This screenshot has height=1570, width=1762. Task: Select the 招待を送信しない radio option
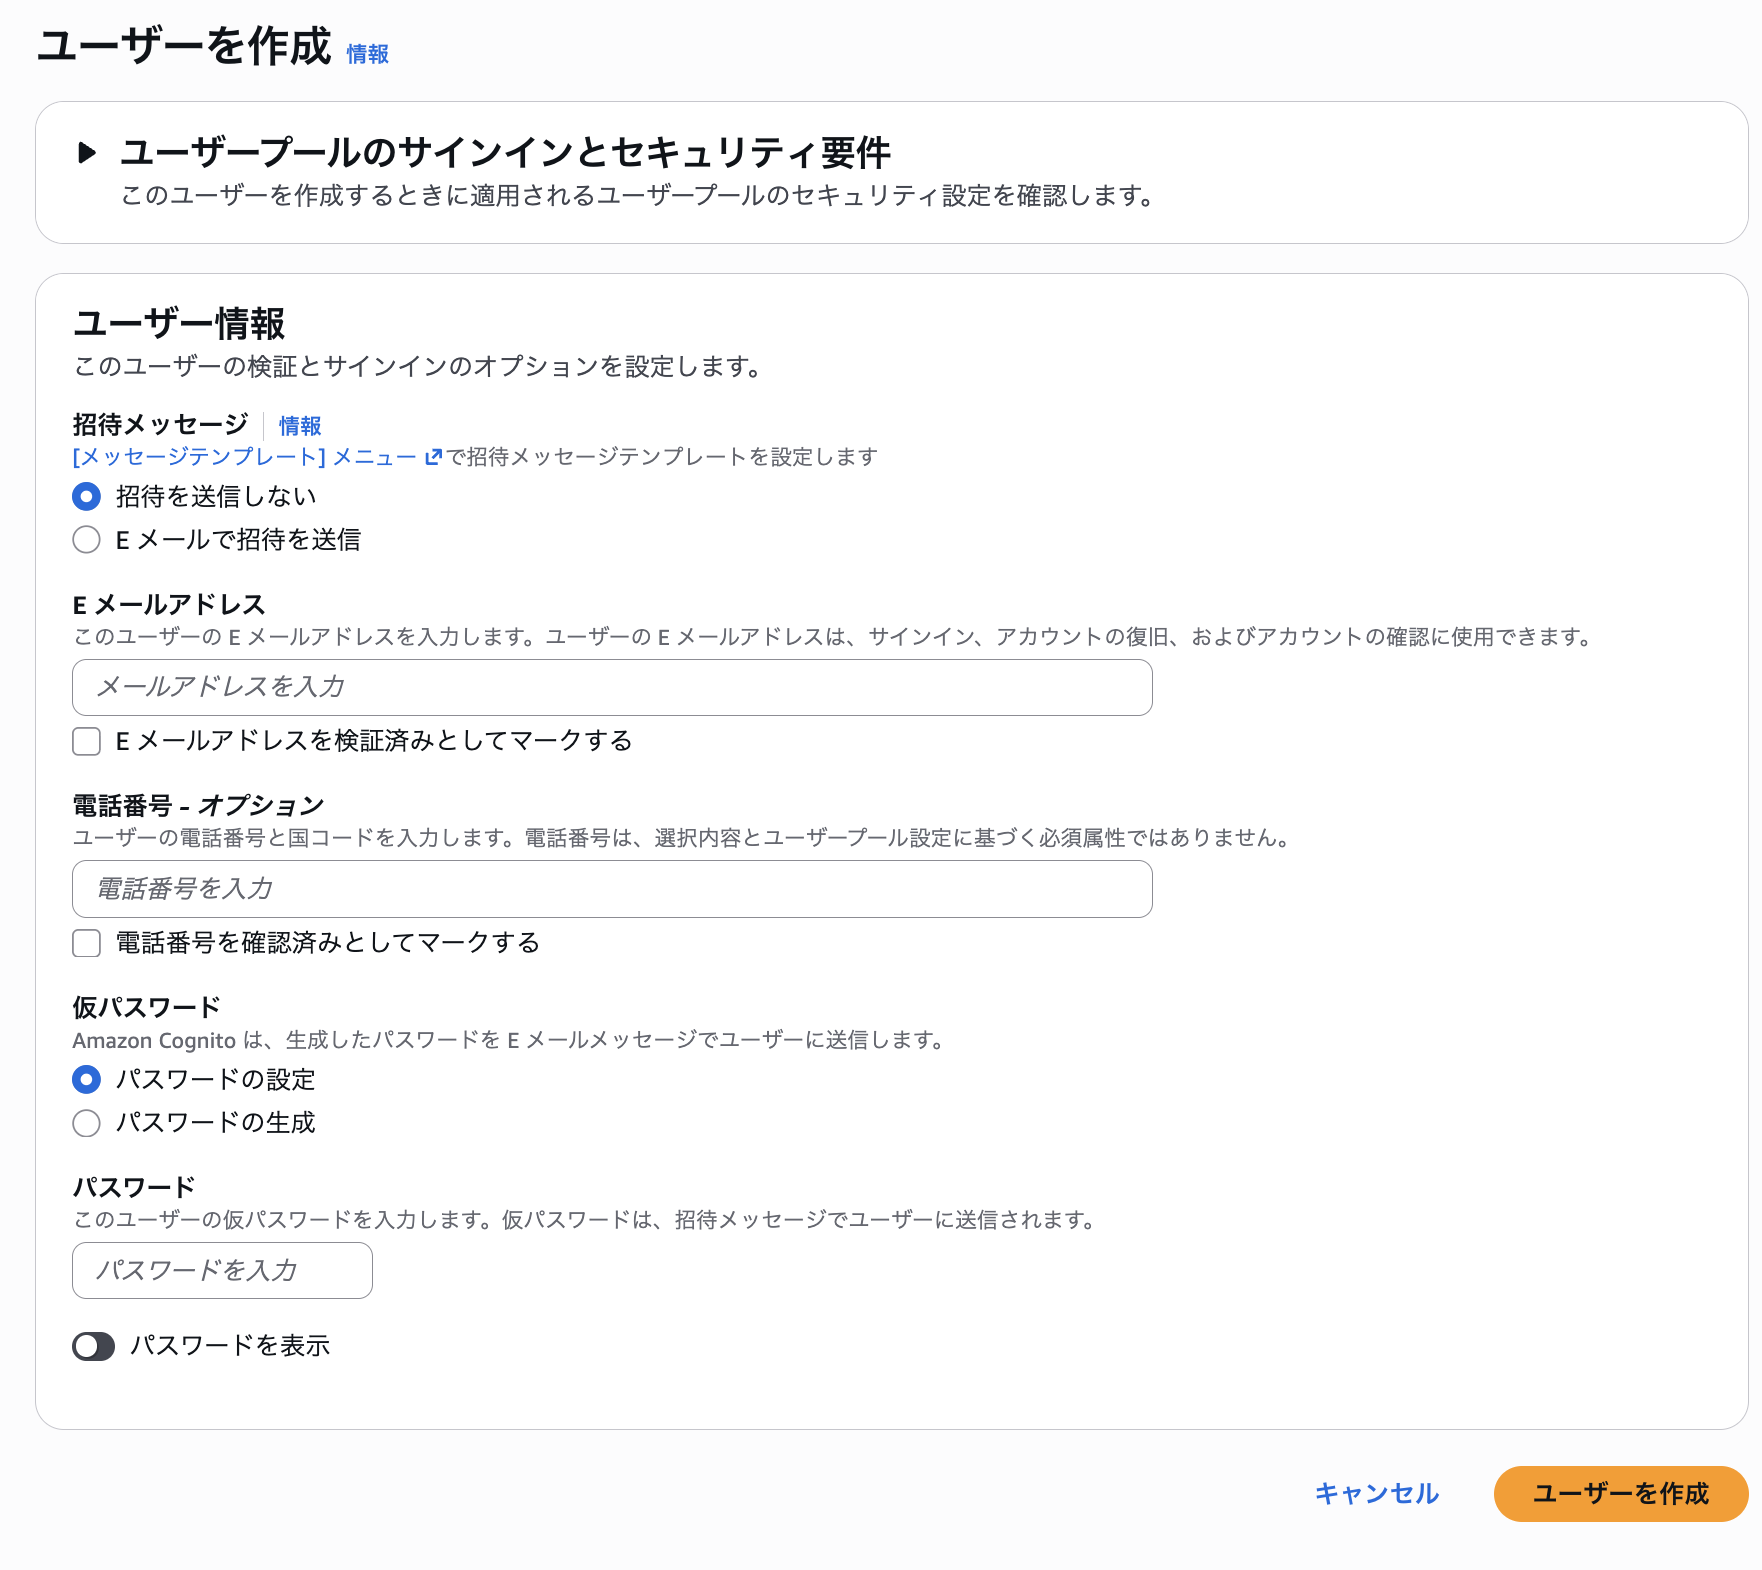pyautogui.click(x=87, y=496)
